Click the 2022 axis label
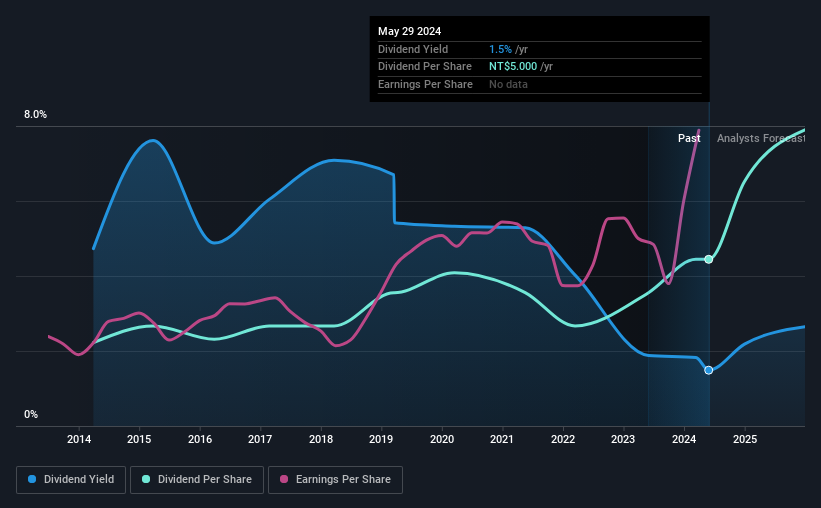The height and width of the screenshot is (508, 821). tap(563, 439)
